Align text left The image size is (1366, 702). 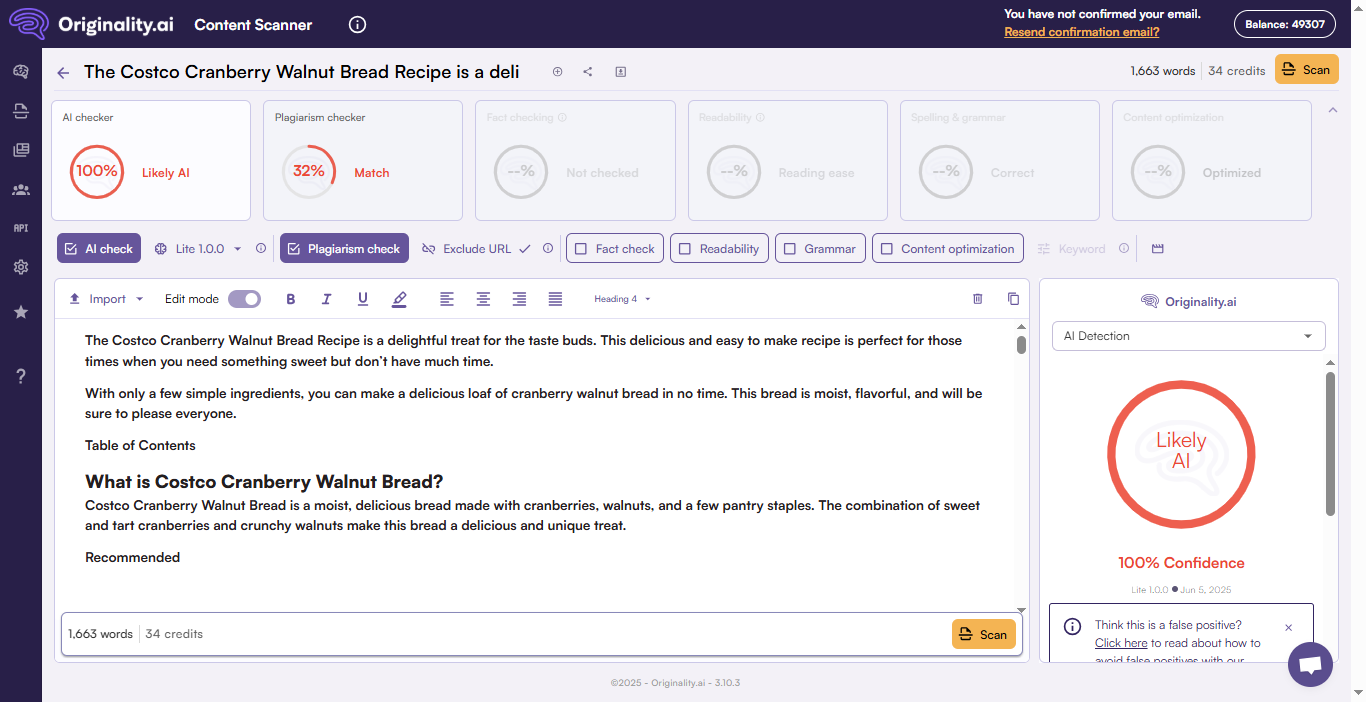point(447,299)
